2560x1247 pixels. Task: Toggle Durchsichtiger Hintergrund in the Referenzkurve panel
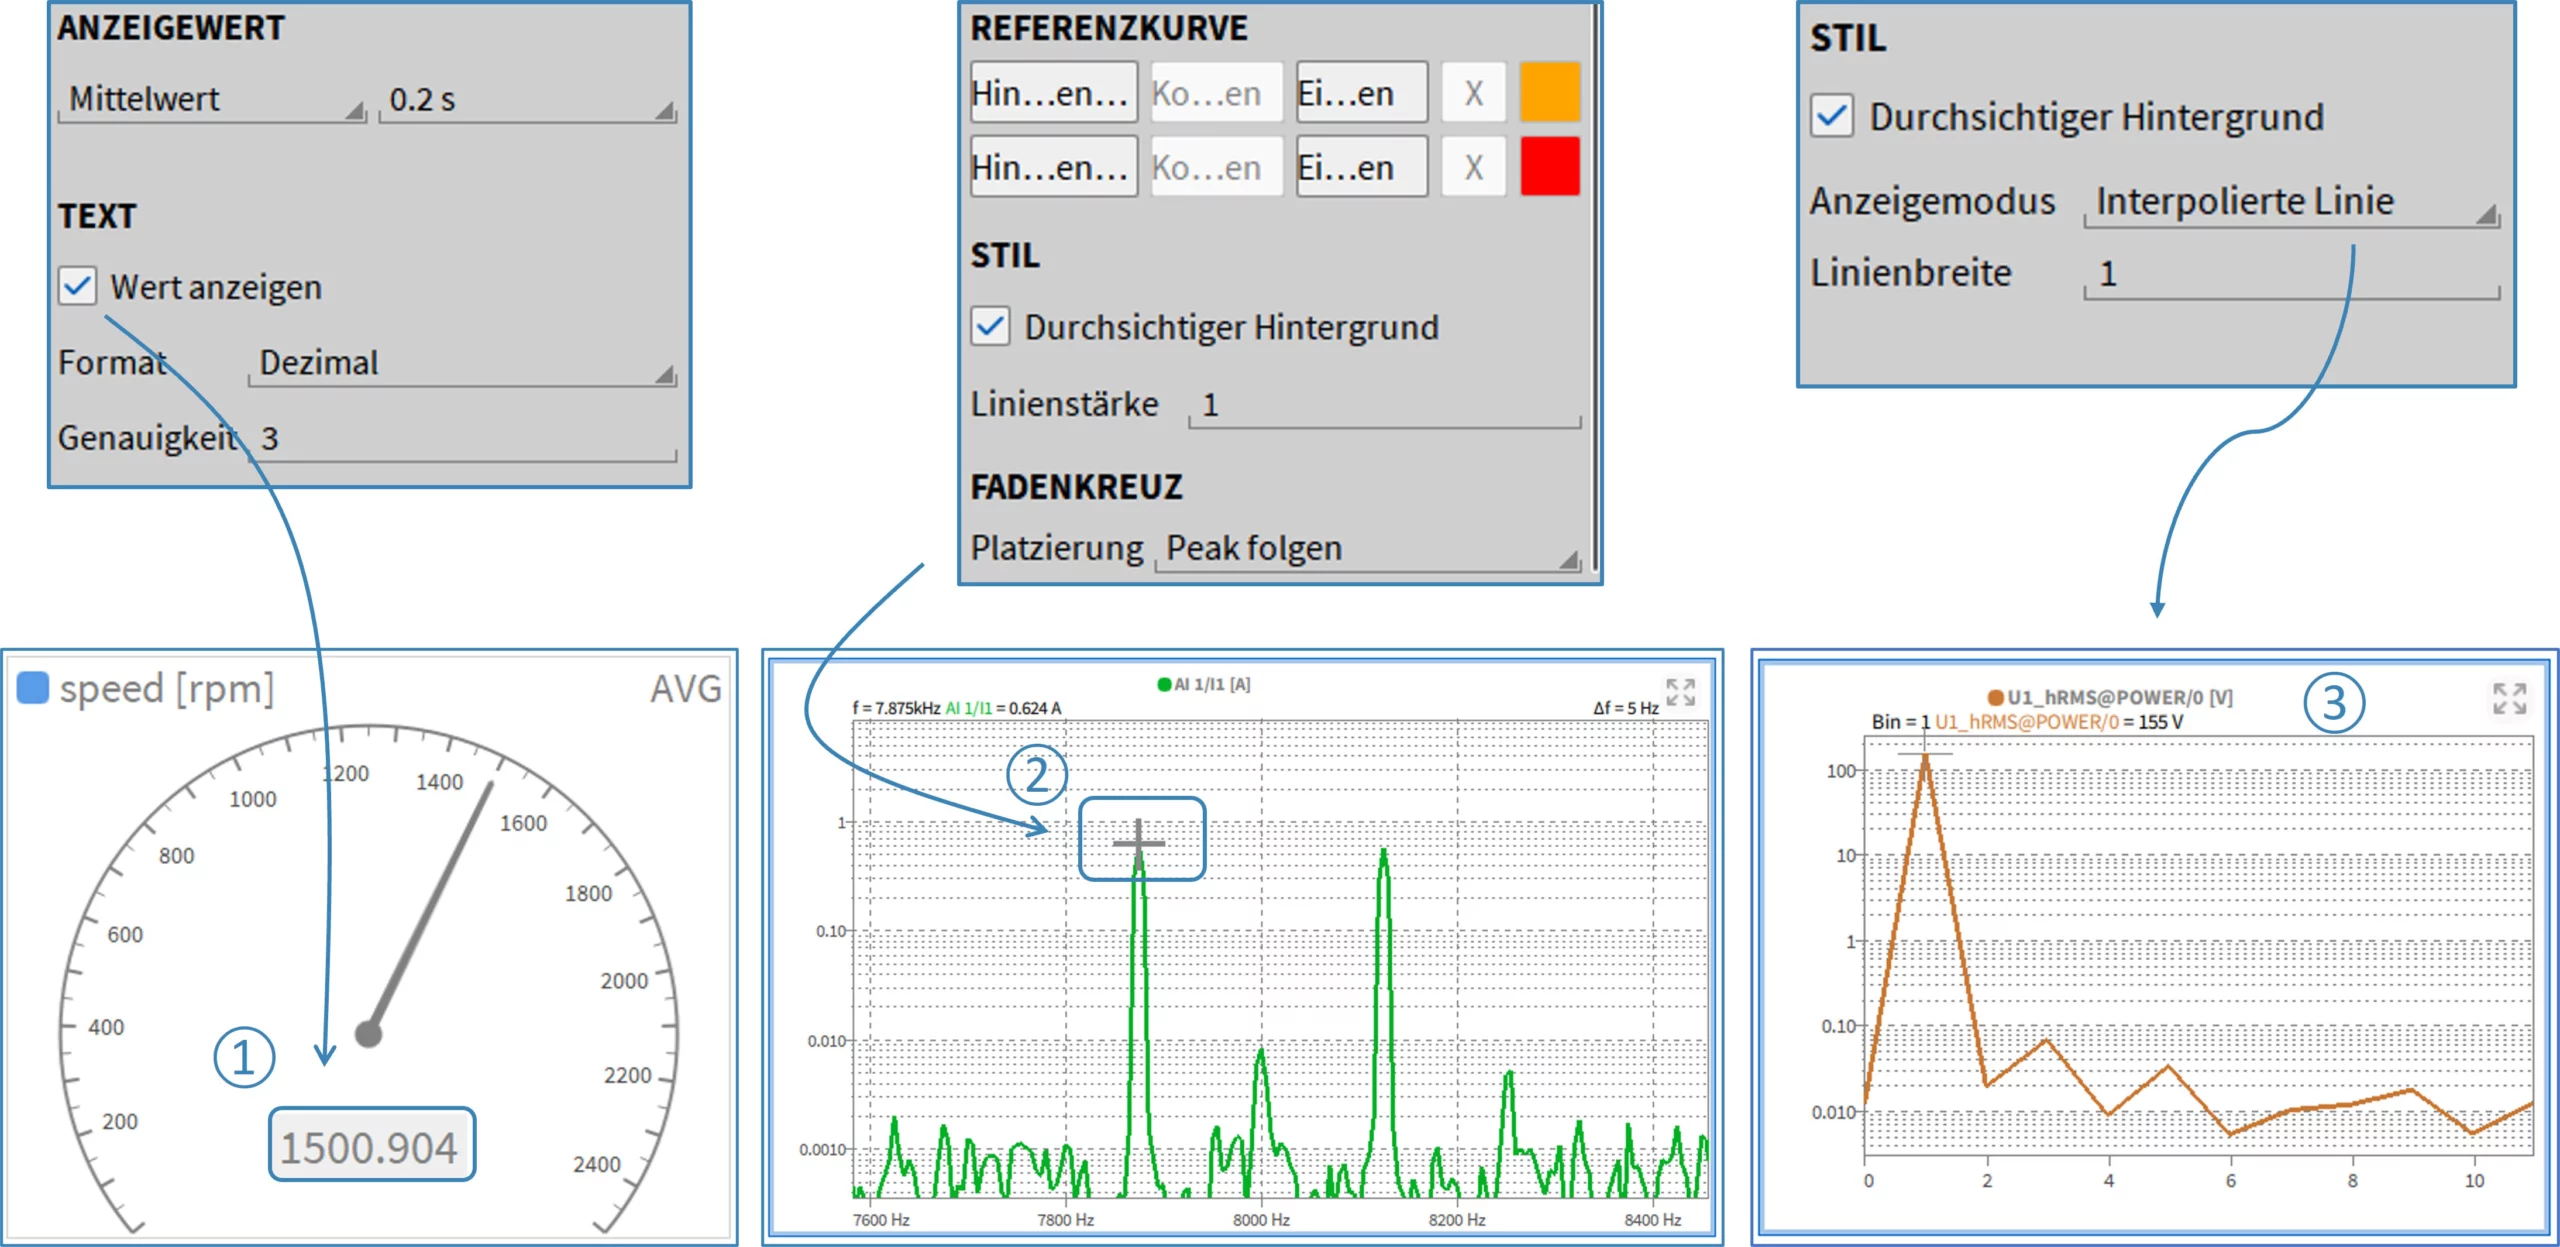pos(989,327)
